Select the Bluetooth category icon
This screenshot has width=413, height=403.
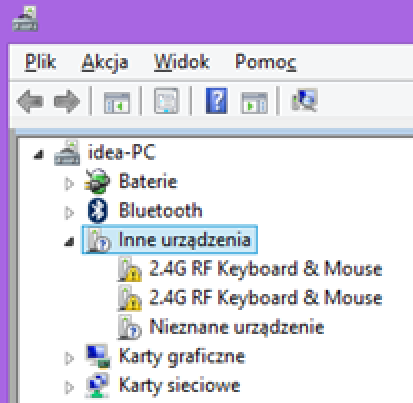pyautogui.click(x=97, y=210)
